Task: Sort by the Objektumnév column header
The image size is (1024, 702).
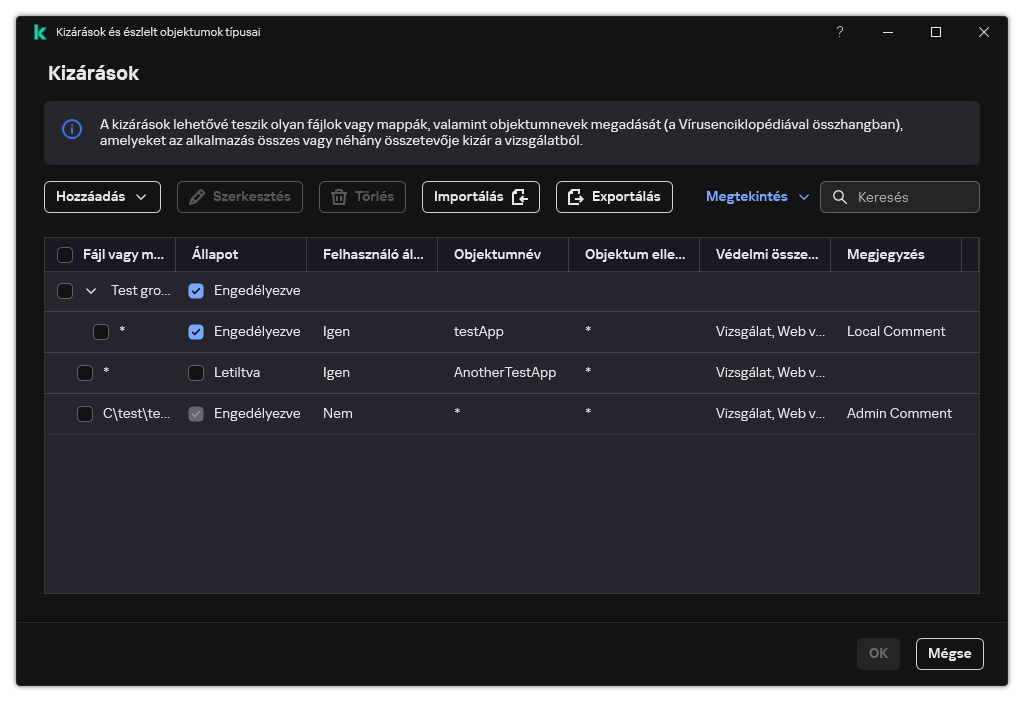Action: pos(497,255)
